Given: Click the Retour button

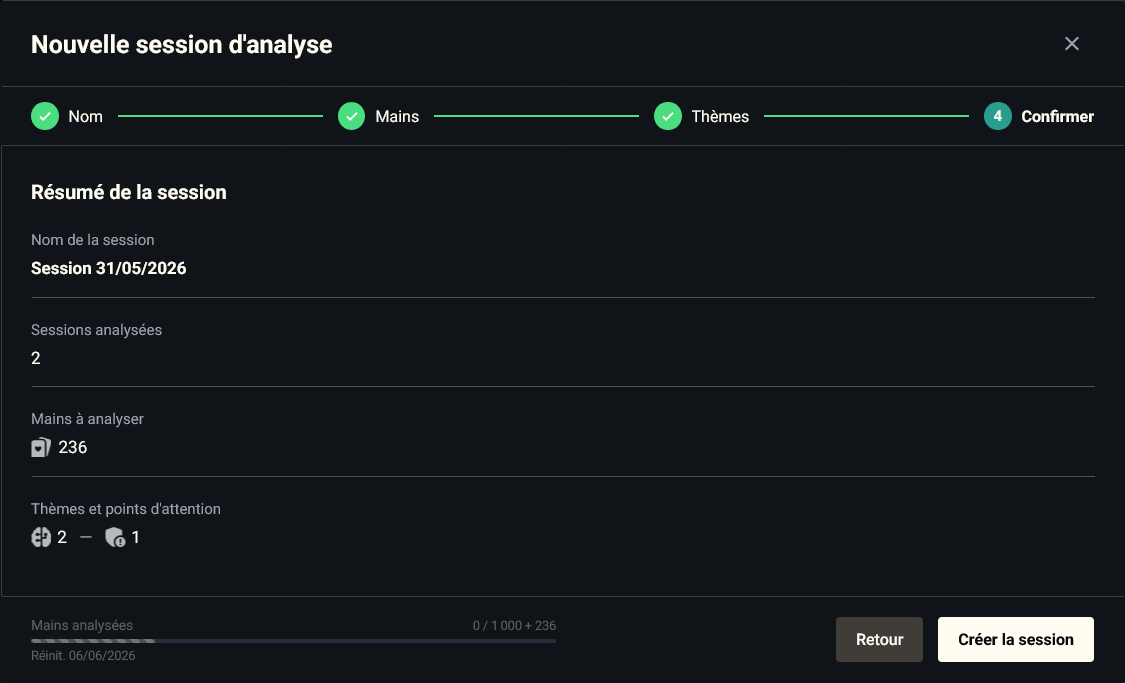Looking at the screenshot, I should click(x=880, y=639).
